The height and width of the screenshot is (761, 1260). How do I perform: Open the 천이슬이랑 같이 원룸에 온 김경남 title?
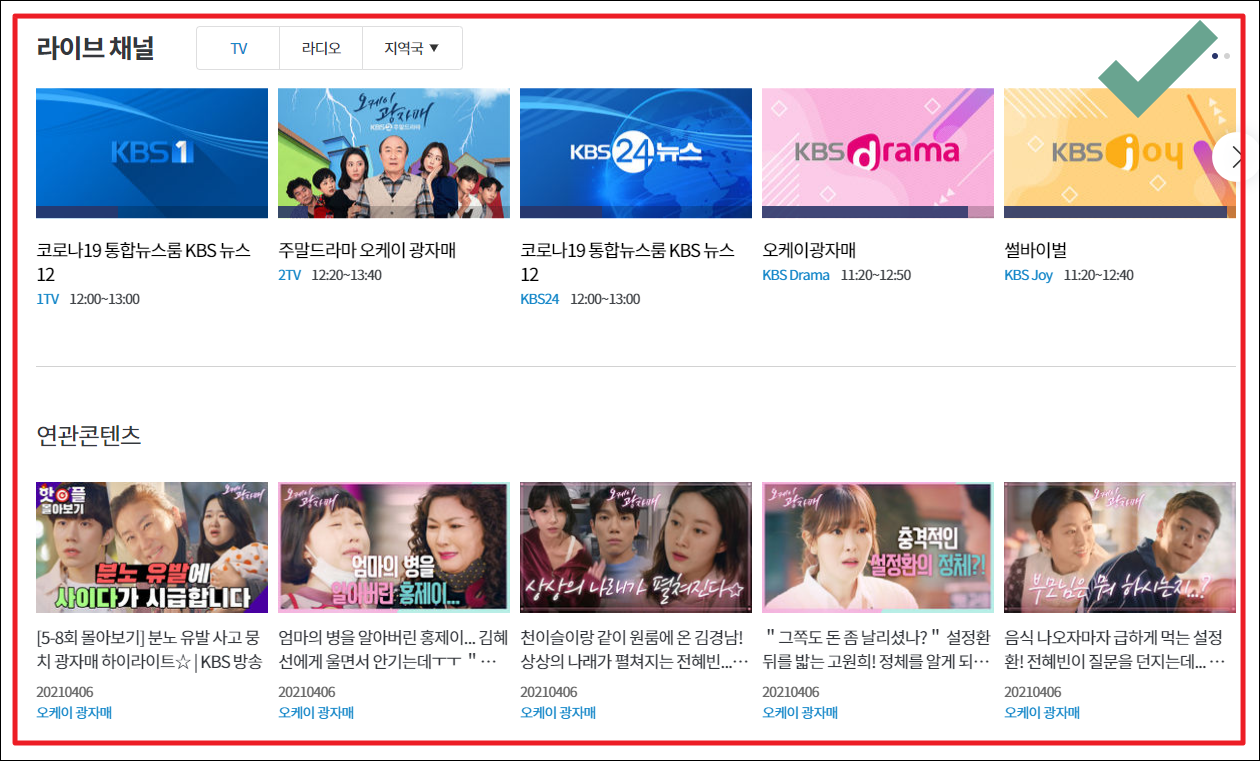pos(635,650)
